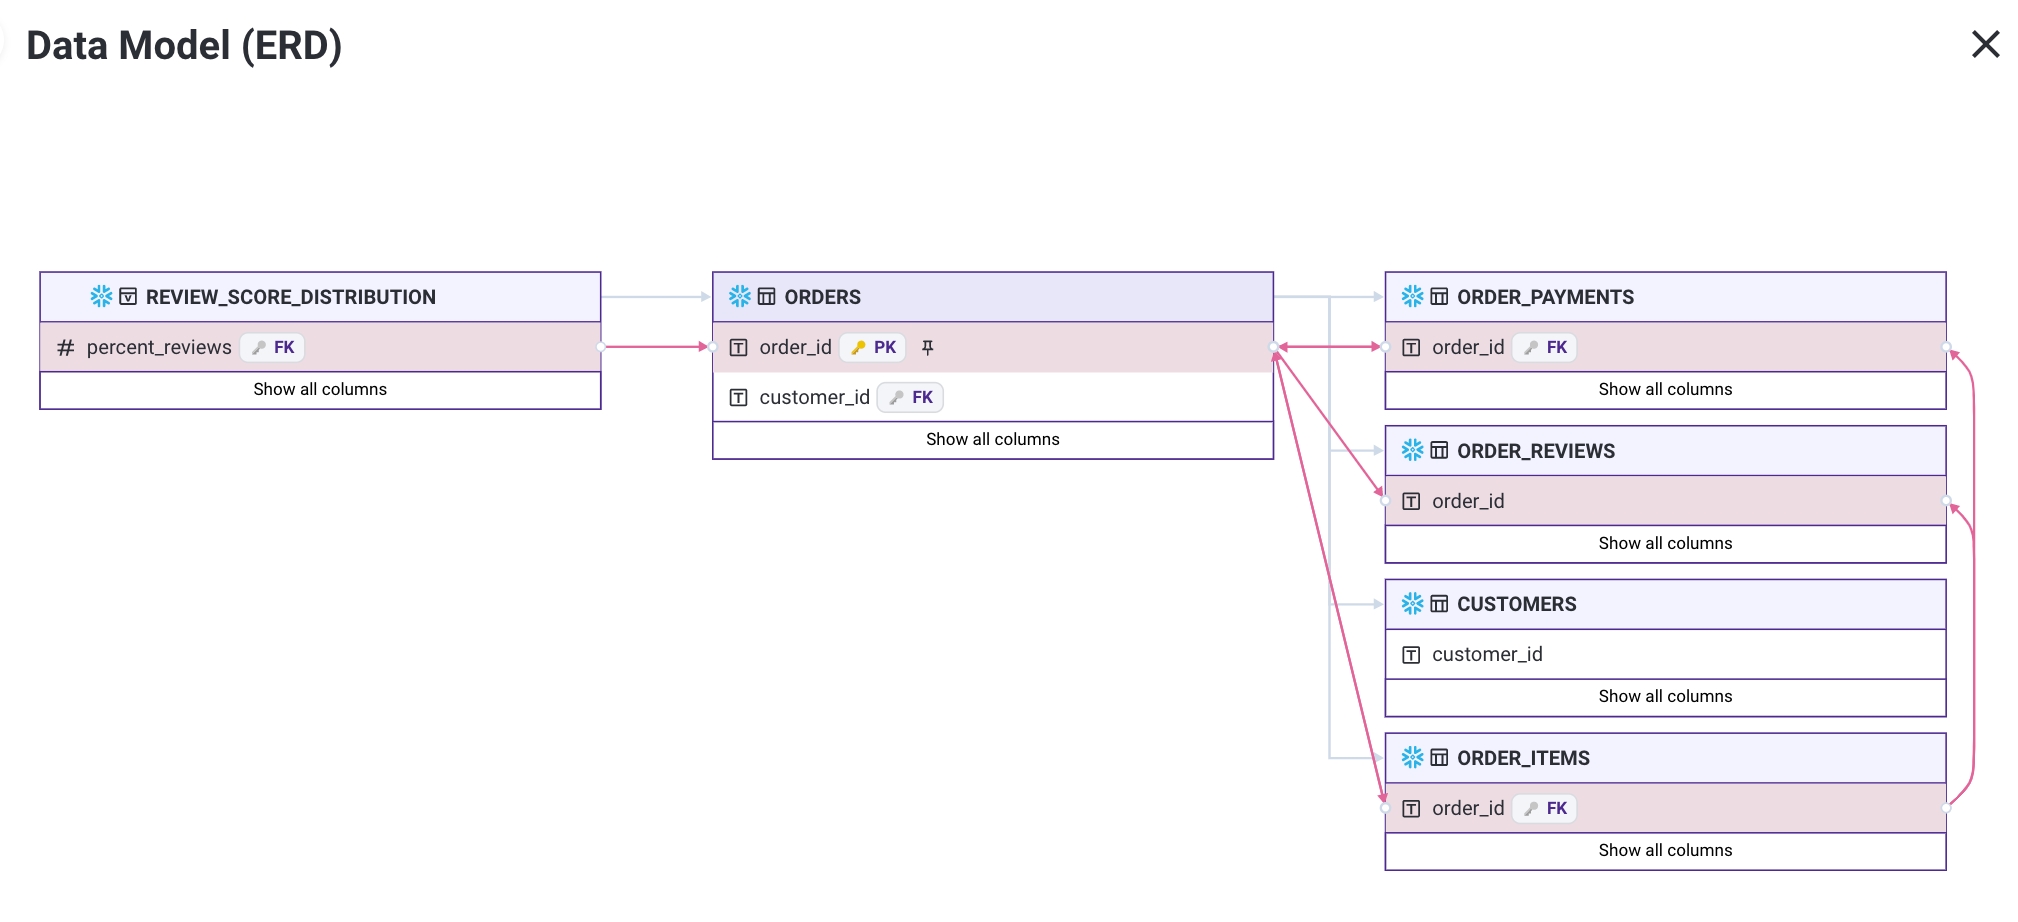The width and height of the screenshot is (2018, 922).
Task: Click the pin icon beside order_id PK
Action: (927, 347)
